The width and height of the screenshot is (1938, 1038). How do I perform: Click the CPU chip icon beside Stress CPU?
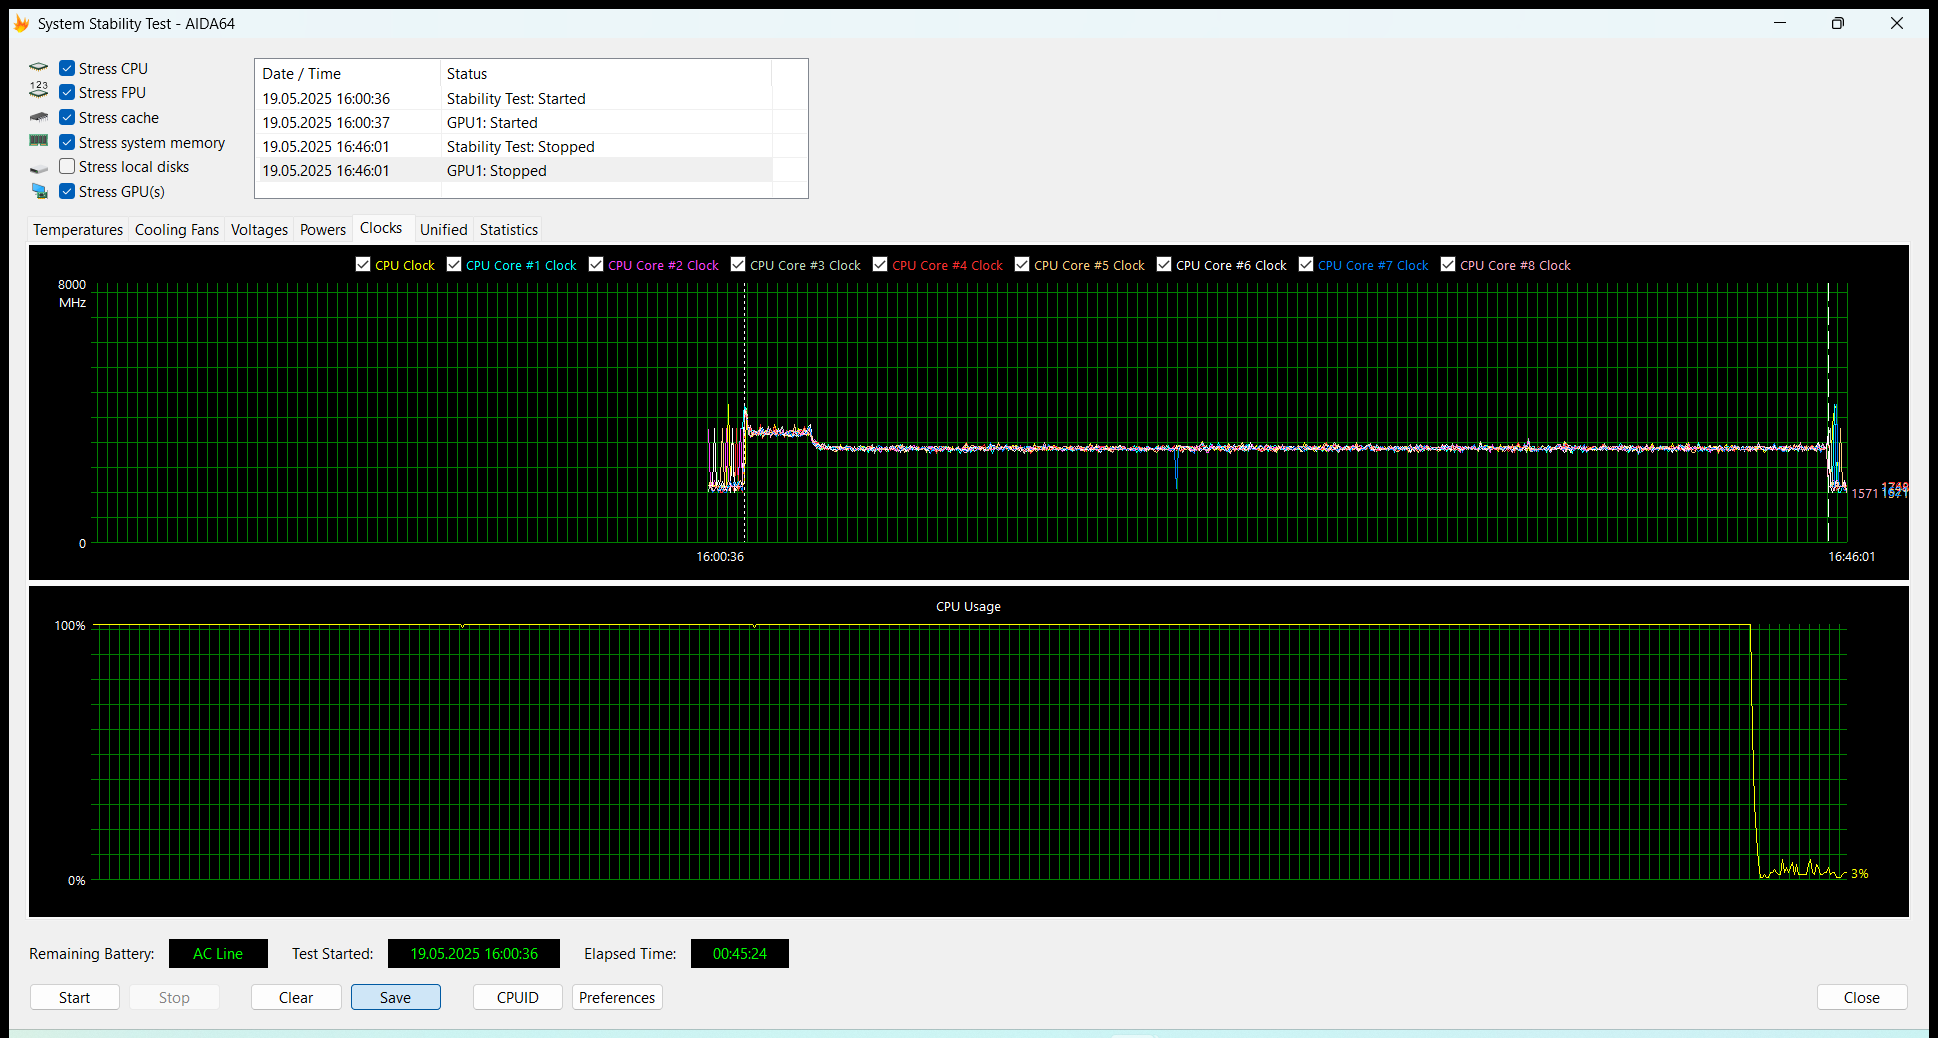39,68
